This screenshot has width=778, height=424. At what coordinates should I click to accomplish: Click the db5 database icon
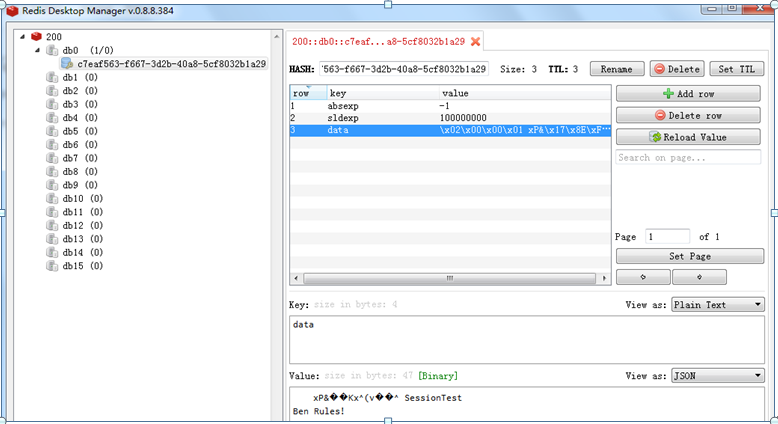[52, 131]
